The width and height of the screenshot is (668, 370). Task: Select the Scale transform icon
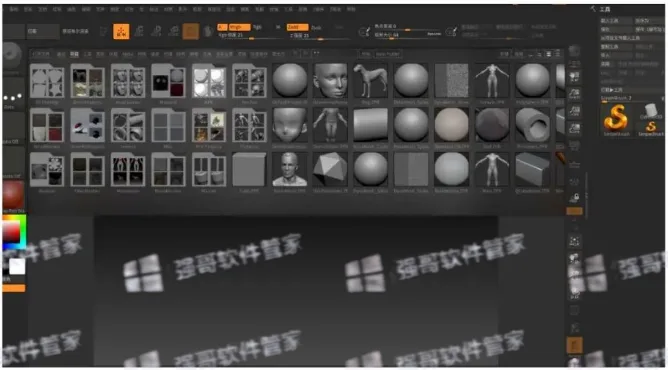(156, 31)
